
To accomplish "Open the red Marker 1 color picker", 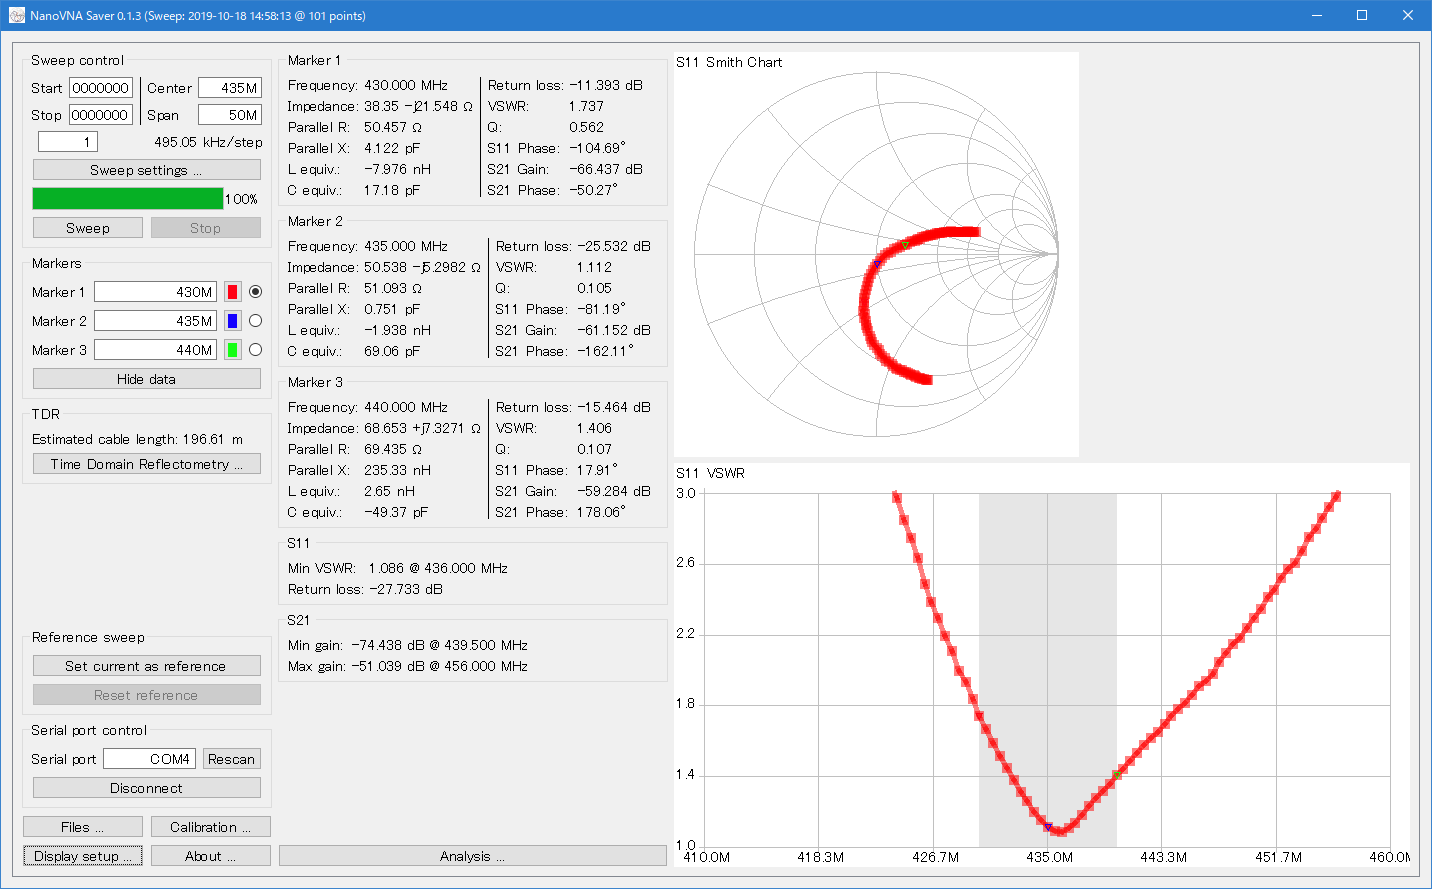I will [232, 292].
